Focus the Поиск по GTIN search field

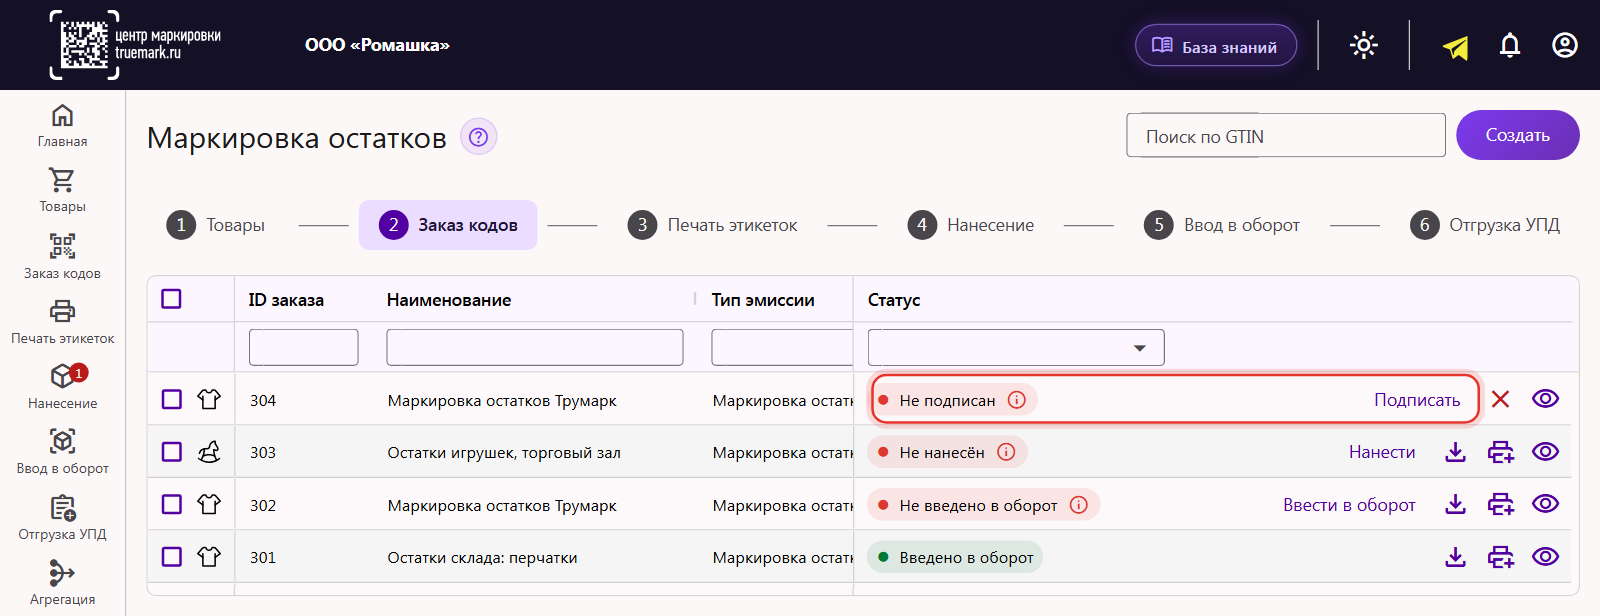(1286, 135)
